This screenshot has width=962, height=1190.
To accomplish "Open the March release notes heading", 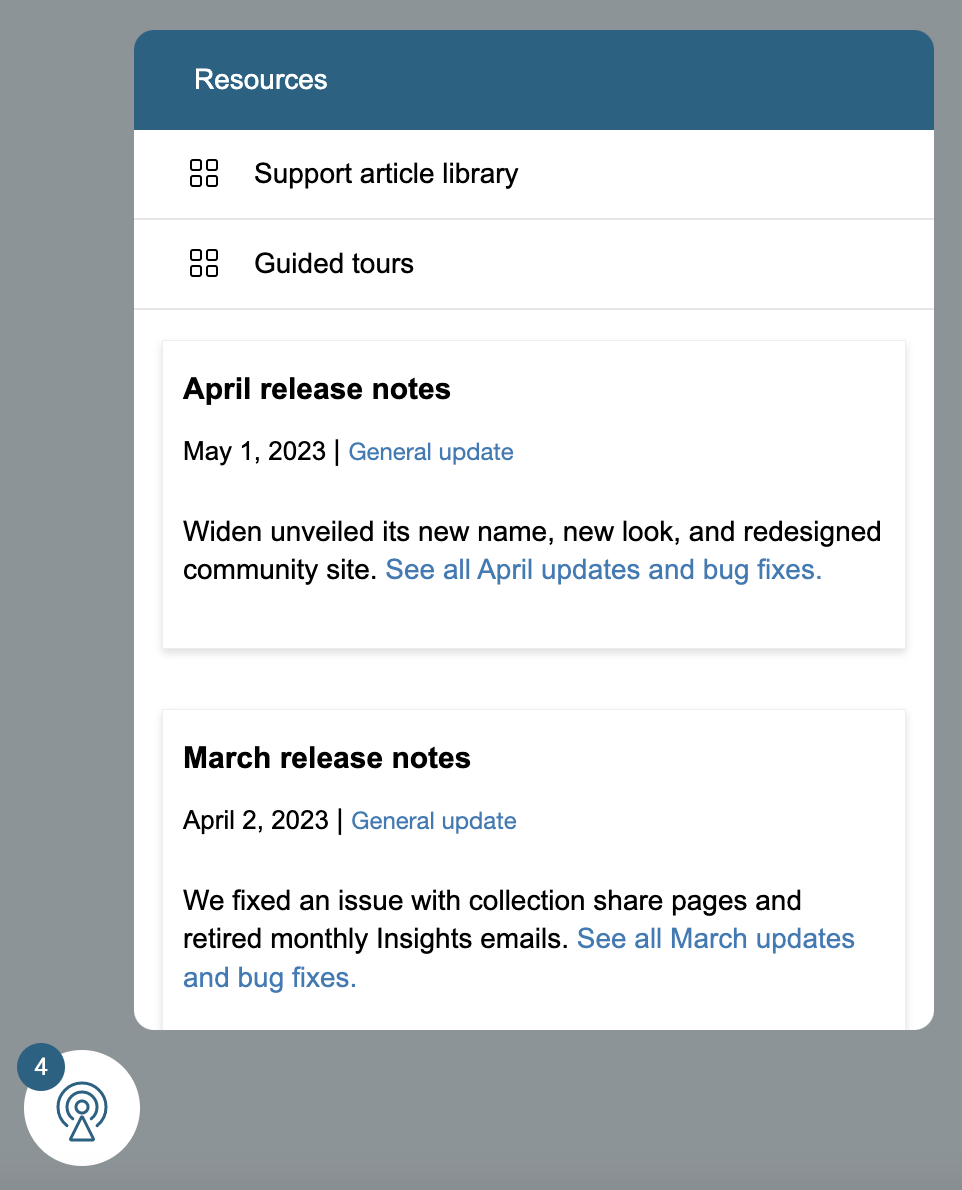I will (x=327, y=757).
